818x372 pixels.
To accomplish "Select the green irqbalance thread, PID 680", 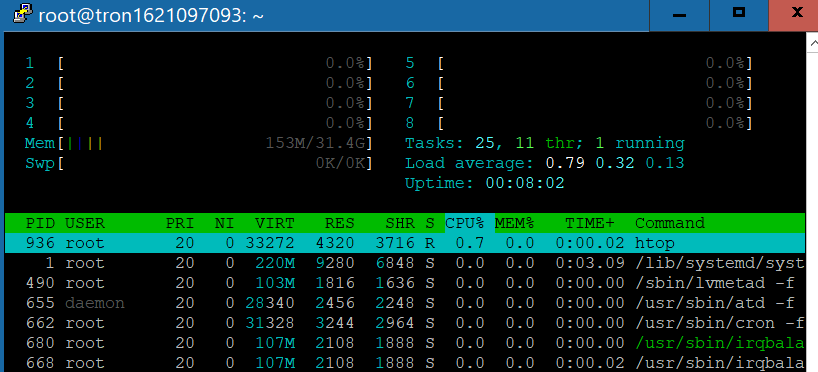I will (x=405, y=343).
